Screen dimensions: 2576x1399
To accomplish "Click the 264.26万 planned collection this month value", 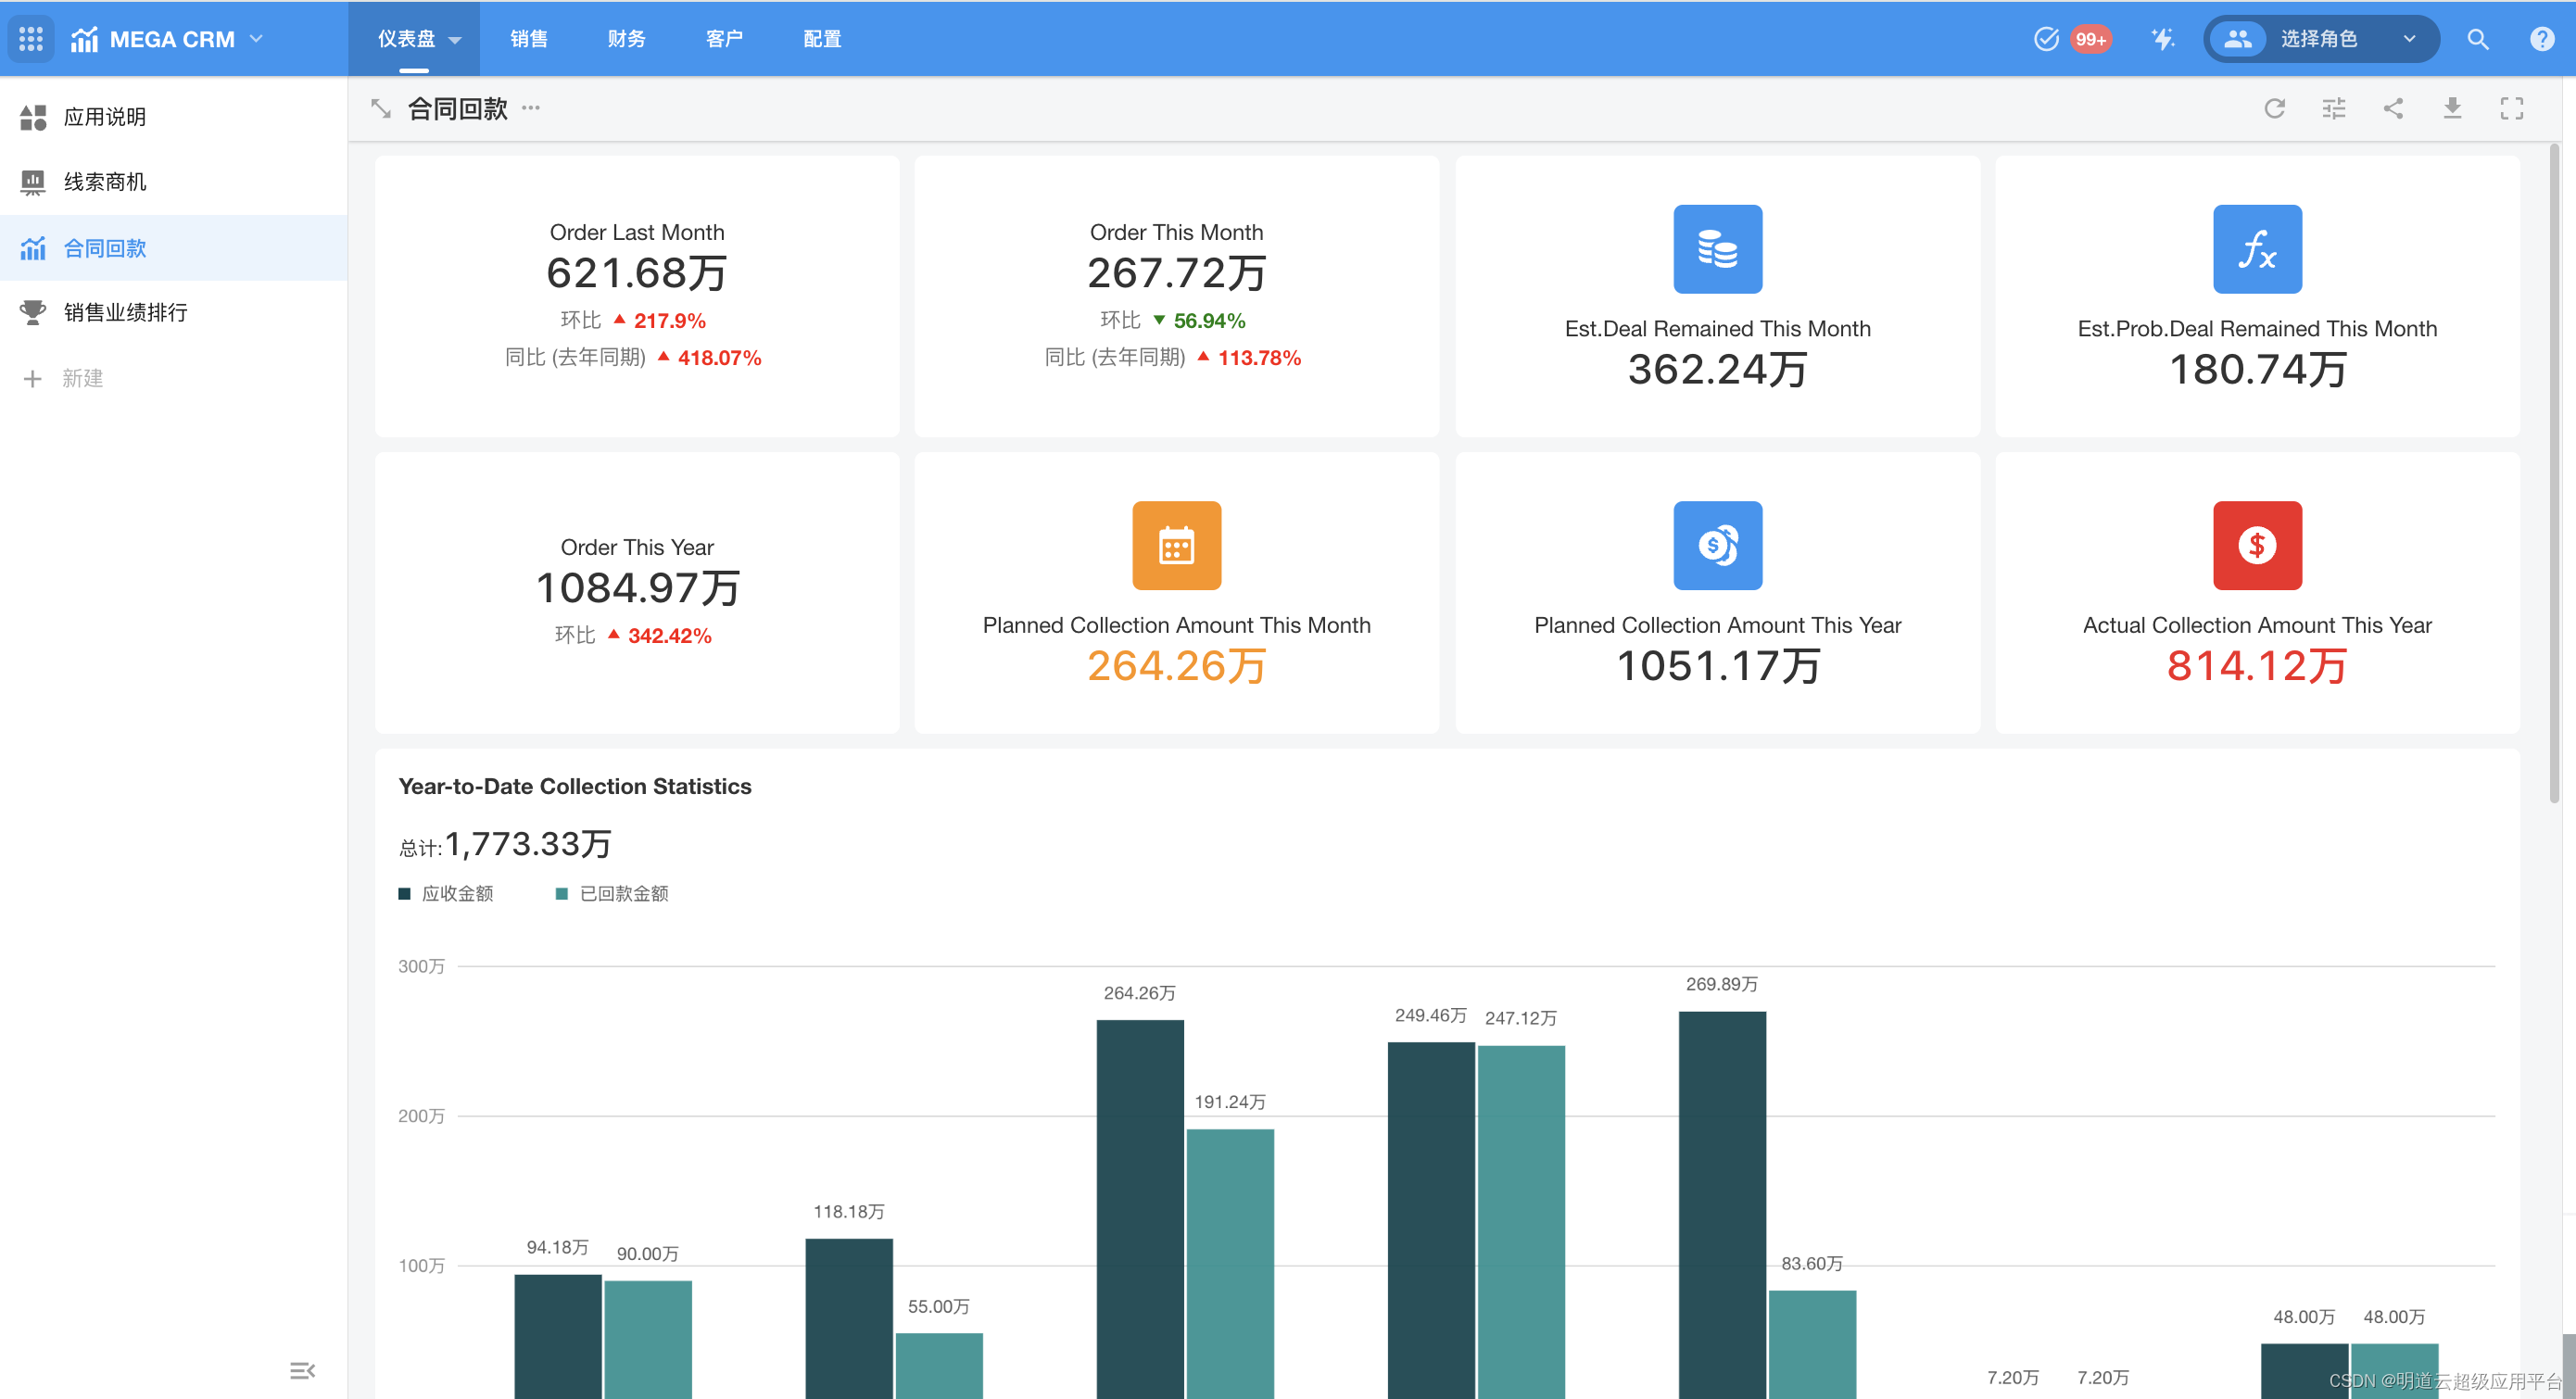I will [1176, 666].
